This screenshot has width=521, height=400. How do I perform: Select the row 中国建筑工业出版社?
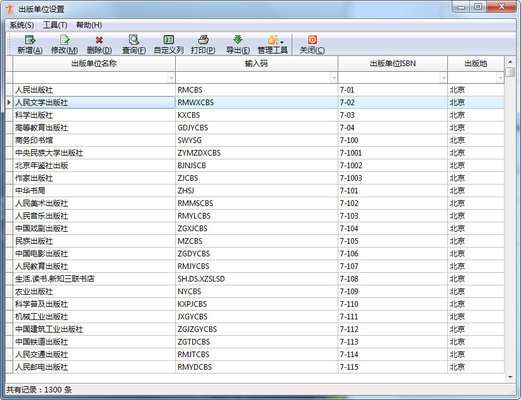click(x=258, y=329)
